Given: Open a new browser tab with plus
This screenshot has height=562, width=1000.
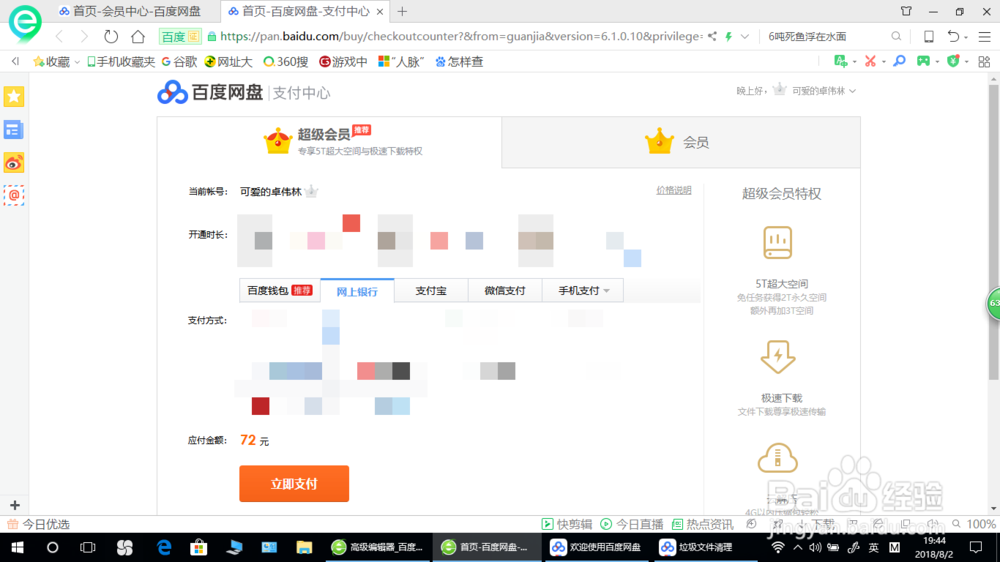Looking at the screenshot, I should tap(402, 11).
